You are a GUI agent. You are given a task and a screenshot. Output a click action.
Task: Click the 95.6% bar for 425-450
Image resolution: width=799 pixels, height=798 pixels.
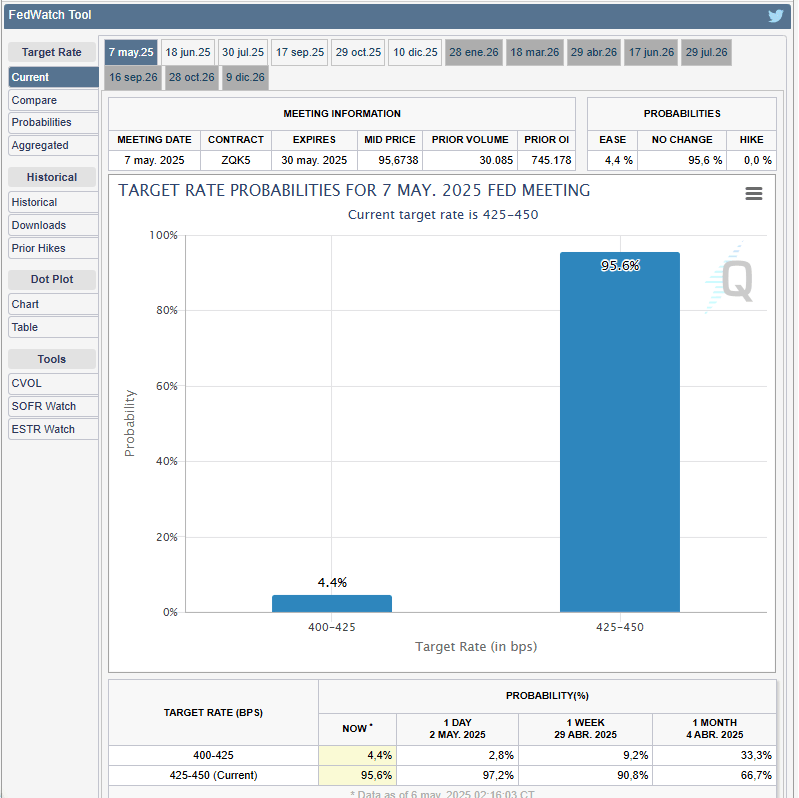tap(620, 432)
